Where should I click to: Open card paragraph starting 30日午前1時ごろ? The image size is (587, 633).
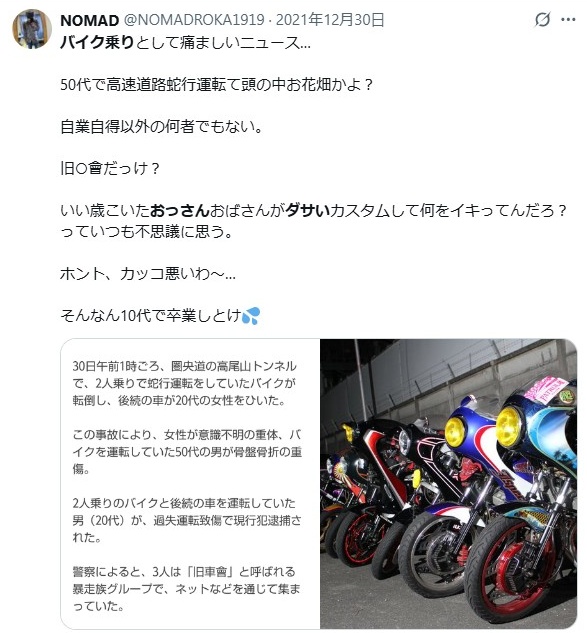185,383
